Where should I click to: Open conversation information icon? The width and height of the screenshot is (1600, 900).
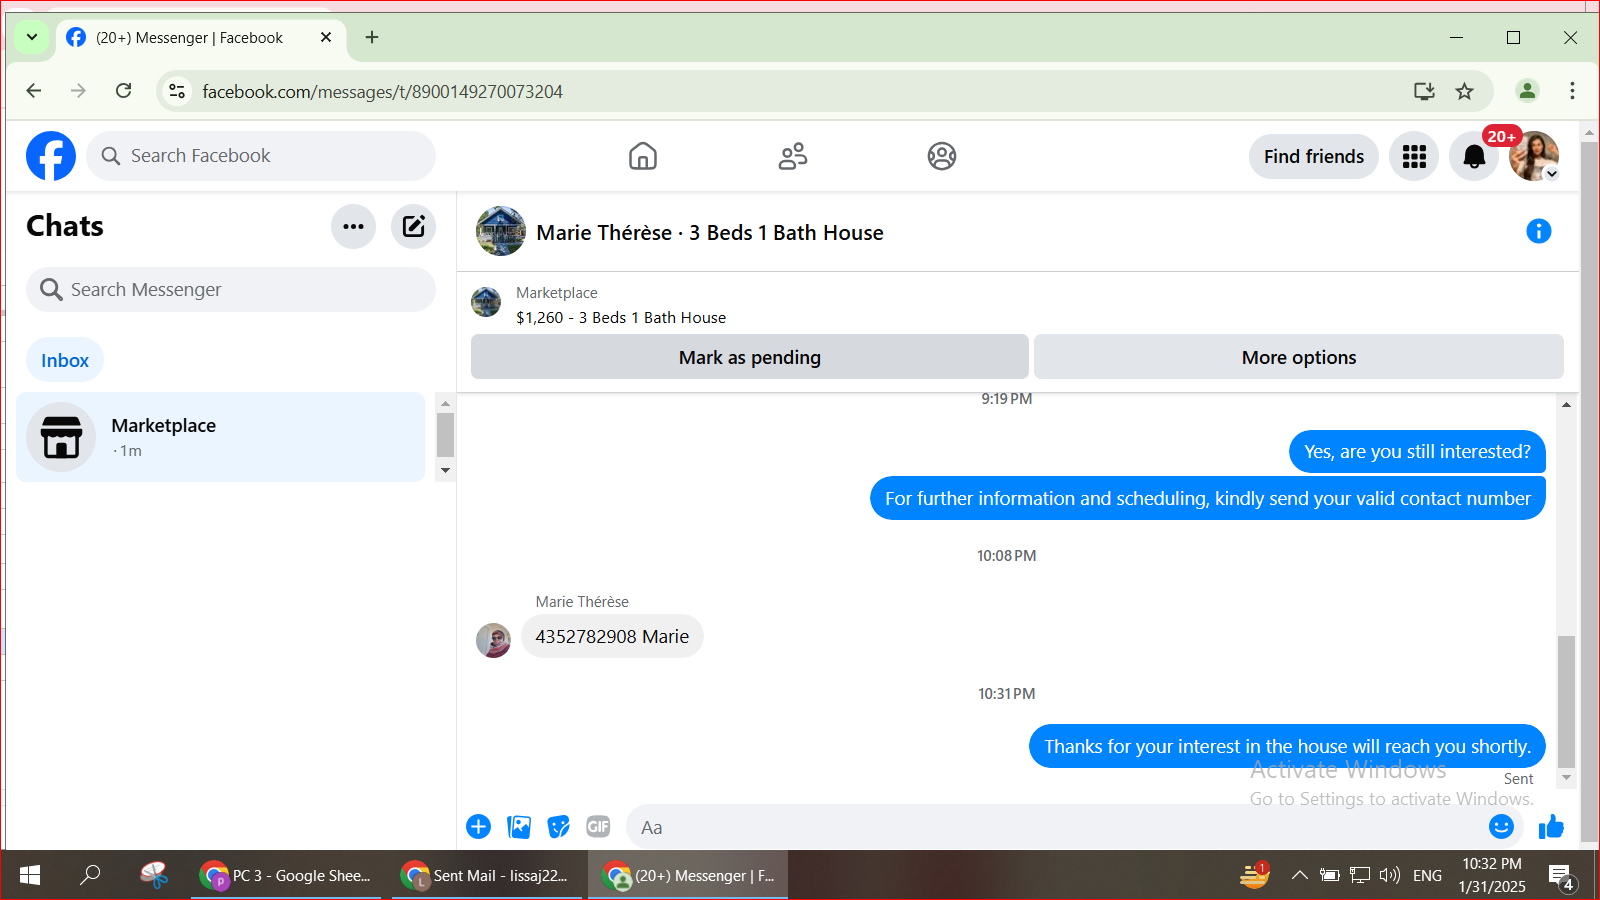[1538, 232]
